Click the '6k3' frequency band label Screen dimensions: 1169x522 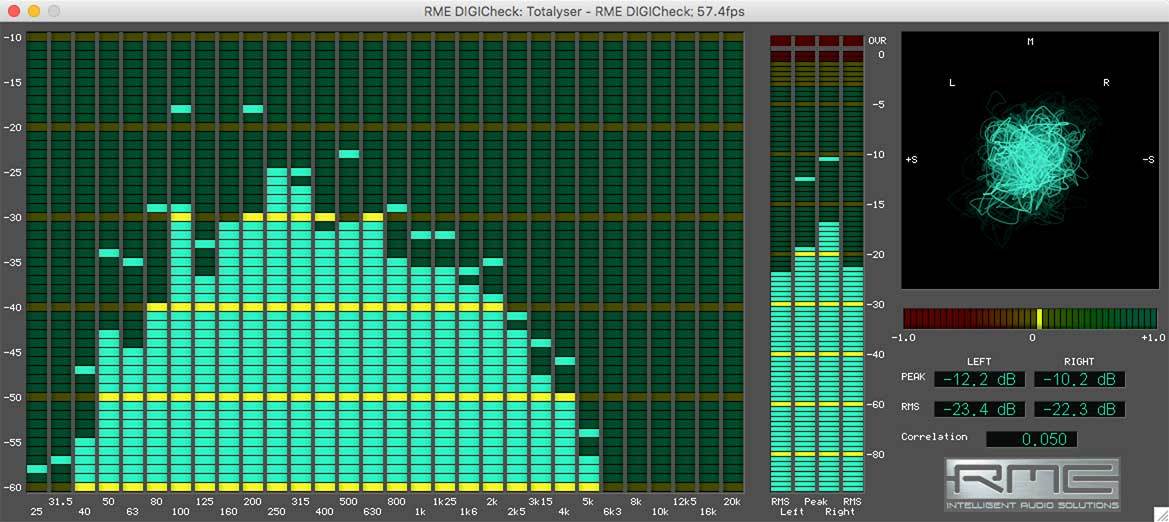coord(611,513)
